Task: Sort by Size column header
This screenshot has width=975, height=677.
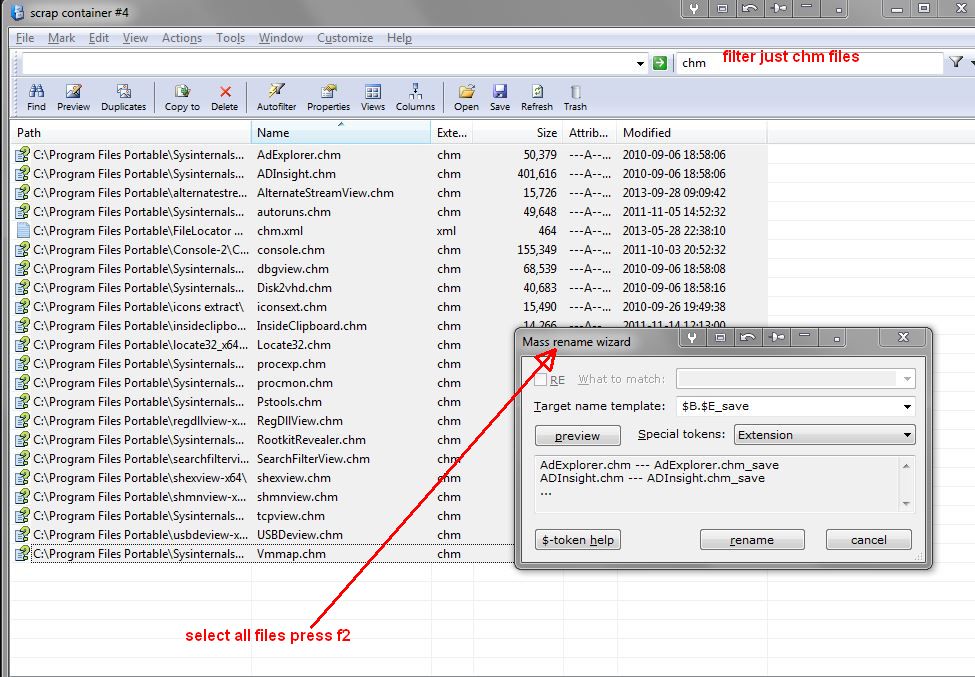Action: [518, 132]
